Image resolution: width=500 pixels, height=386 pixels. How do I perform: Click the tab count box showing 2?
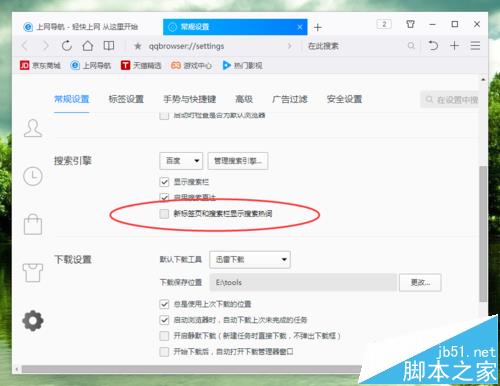(x=384, y=24)
